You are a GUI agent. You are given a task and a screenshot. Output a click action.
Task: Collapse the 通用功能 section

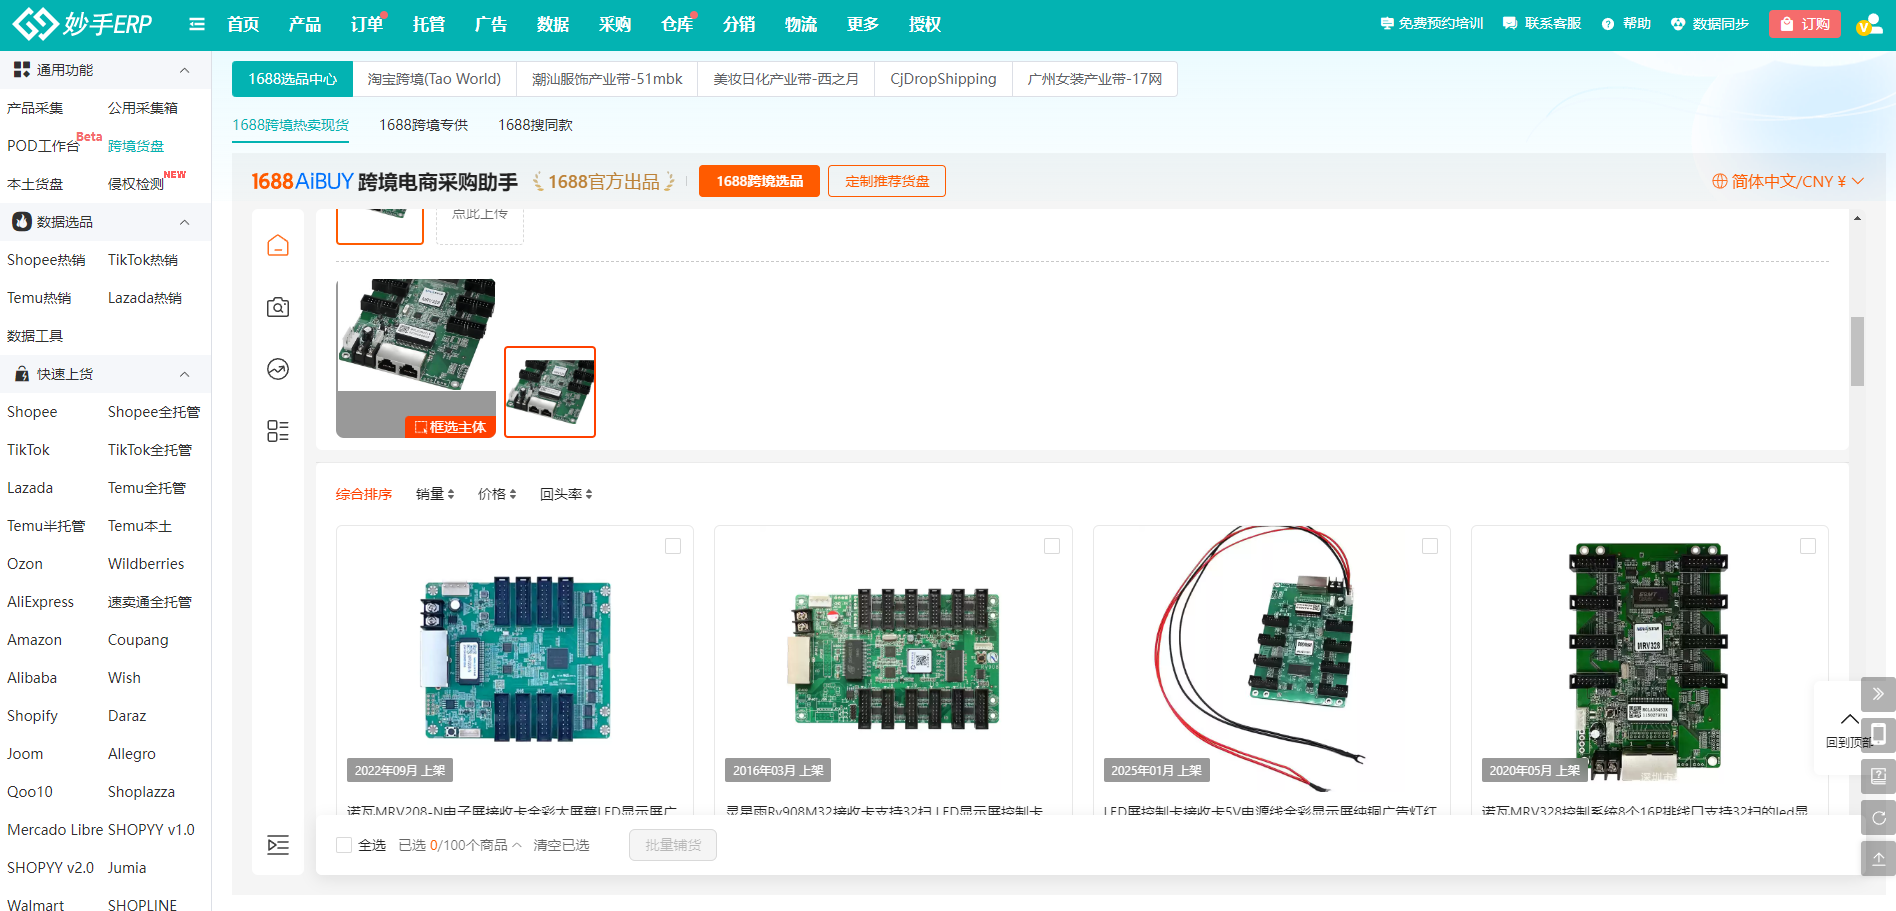(185, 70)
